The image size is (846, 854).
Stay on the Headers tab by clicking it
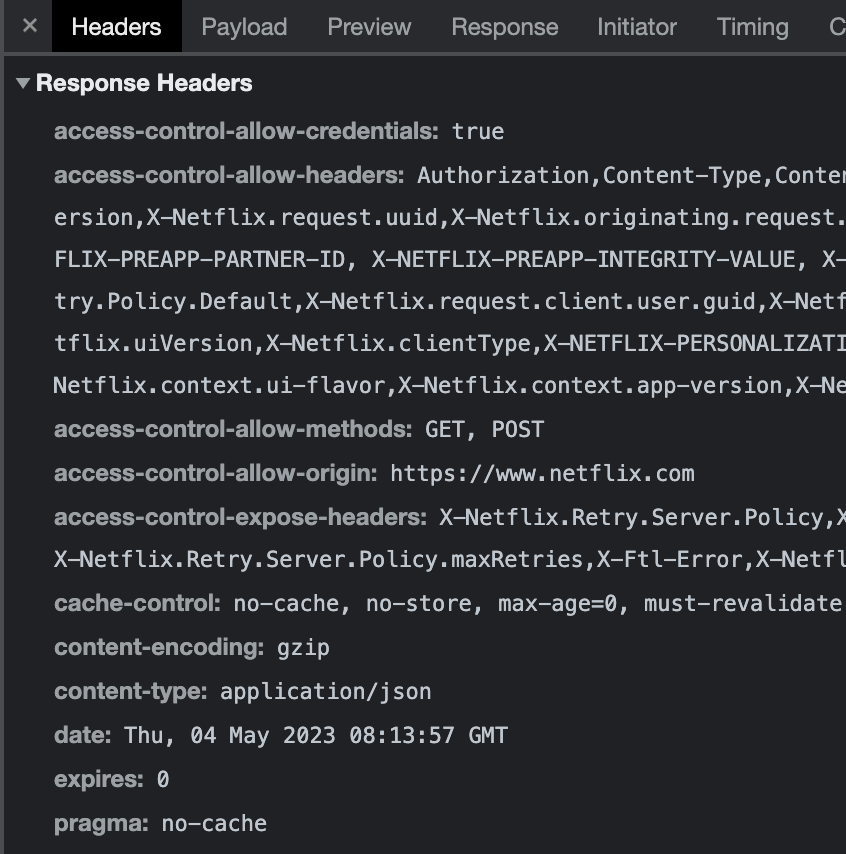pos(116,27)
